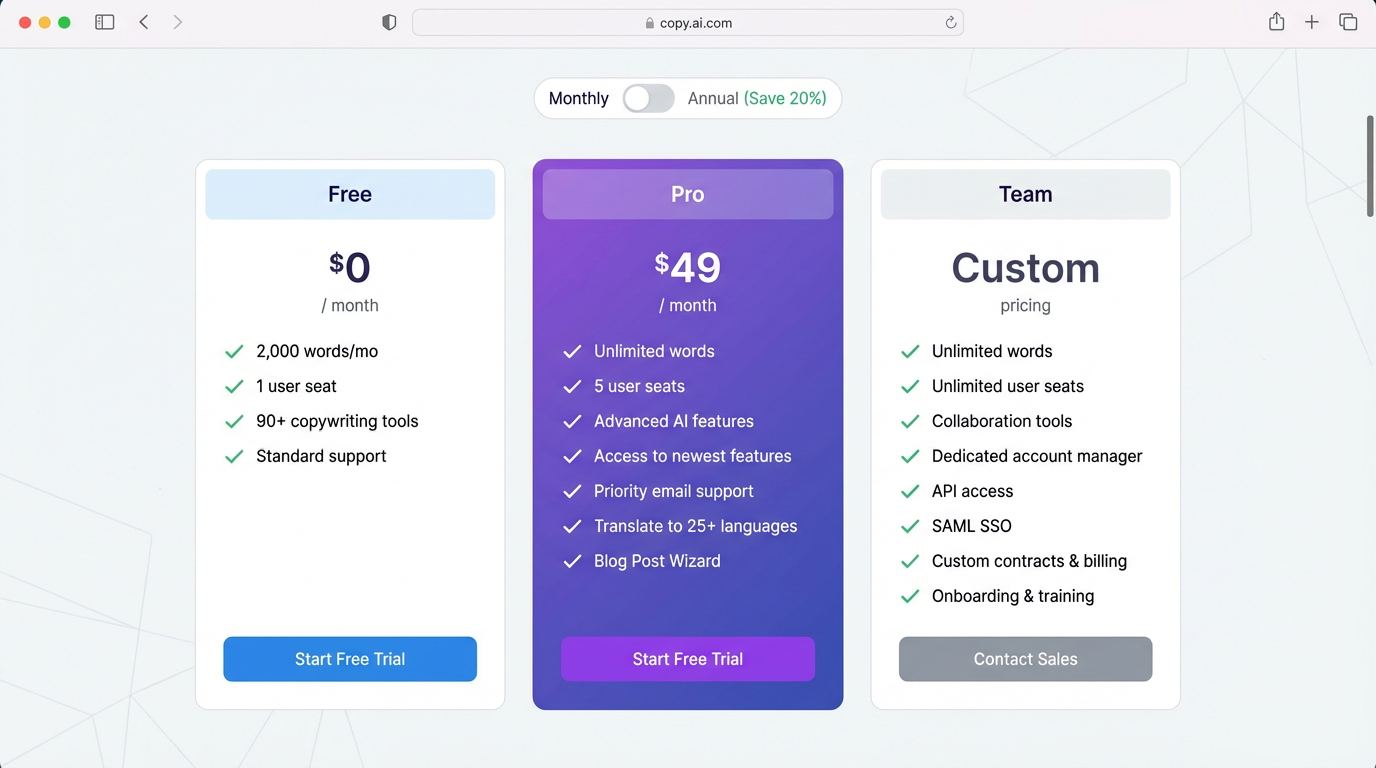Share this page via Safari

(1276, 21)
